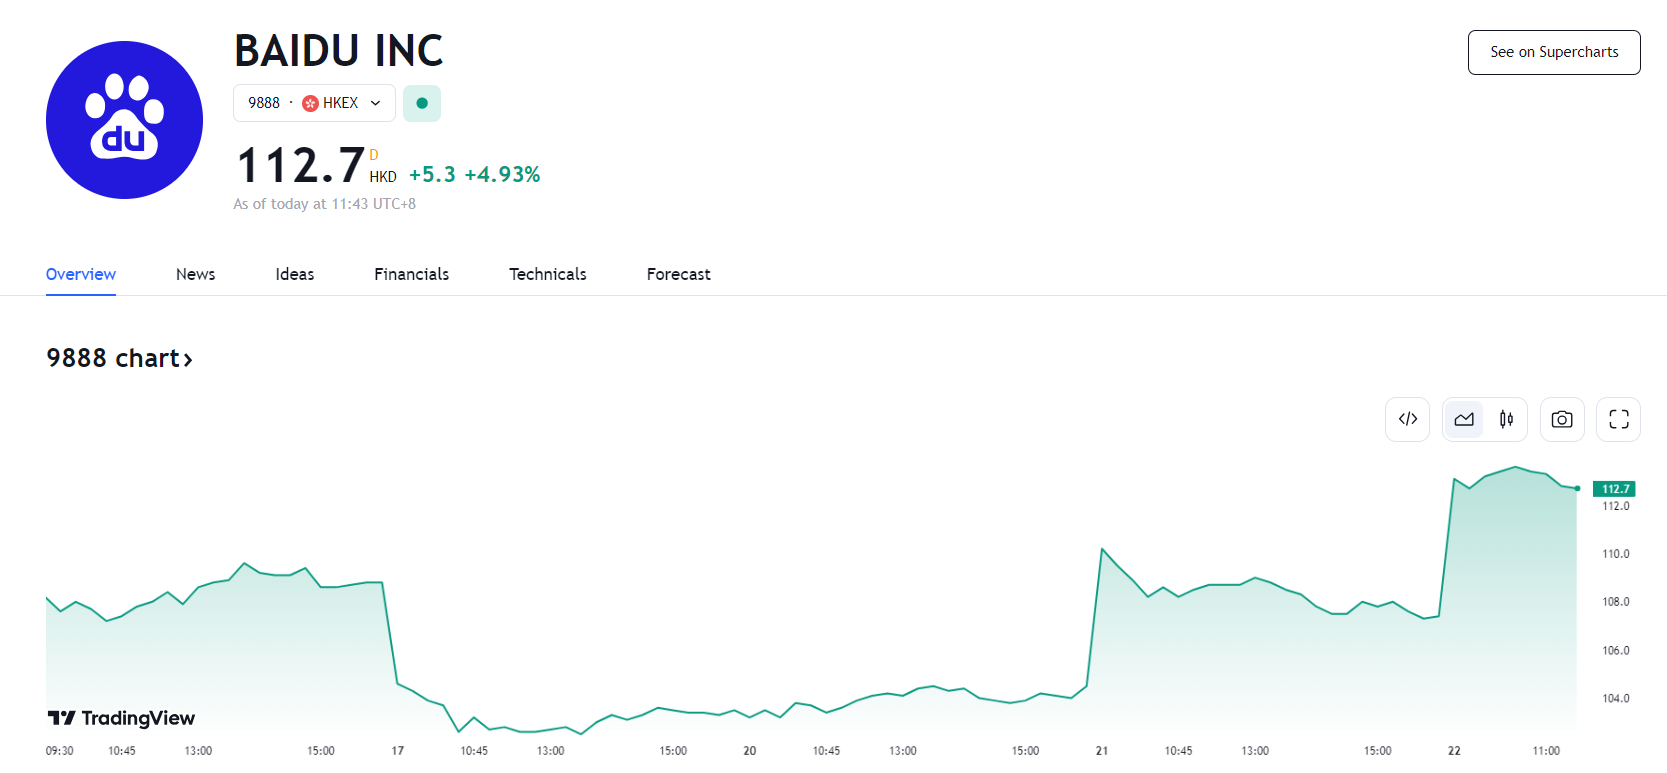Open the embed code widget icon
Viewport: 1667px width, 773px height.
click(x=1407, y=419)
